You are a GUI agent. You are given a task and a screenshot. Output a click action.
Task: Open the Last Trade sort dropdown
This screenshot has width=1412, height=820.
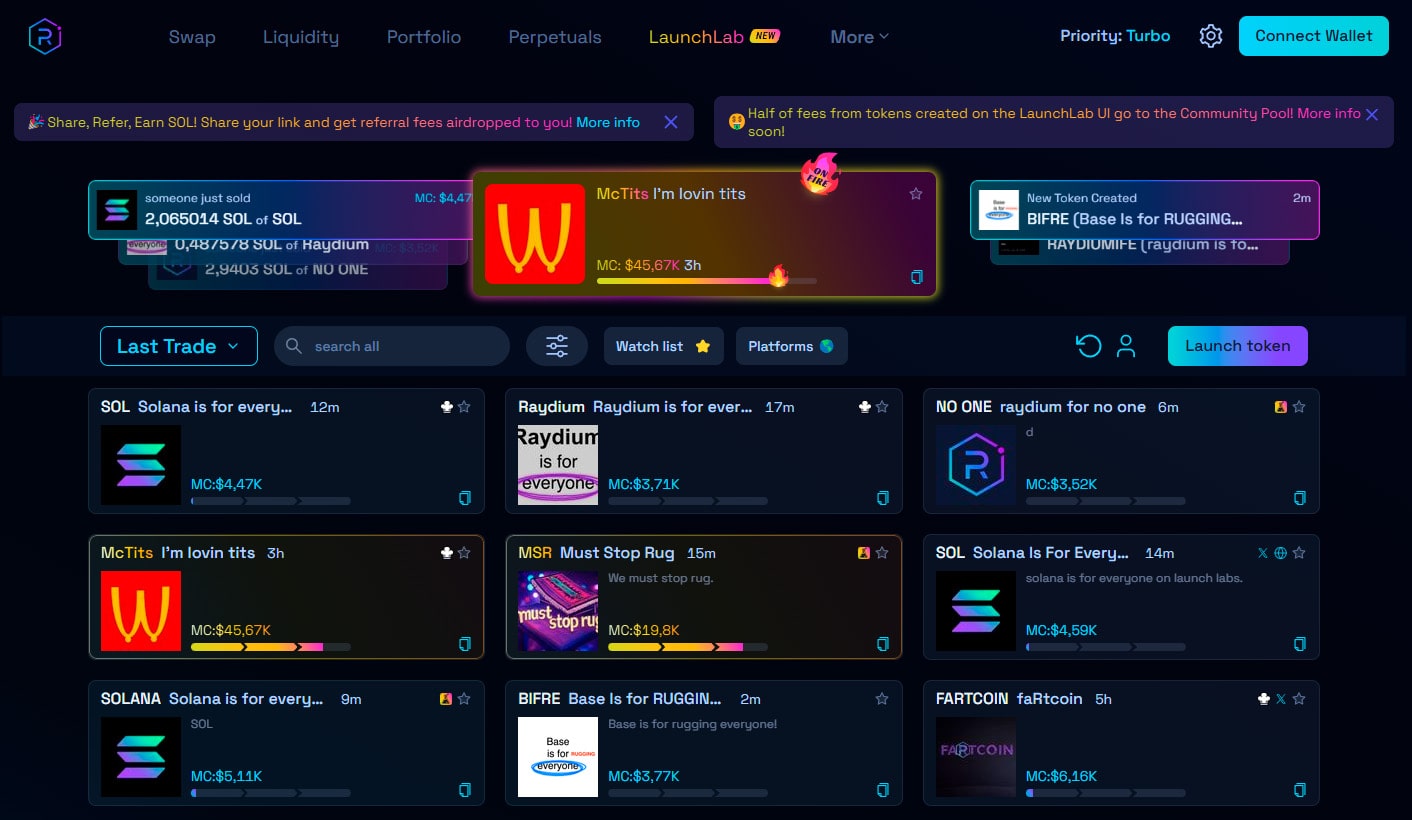179,346
